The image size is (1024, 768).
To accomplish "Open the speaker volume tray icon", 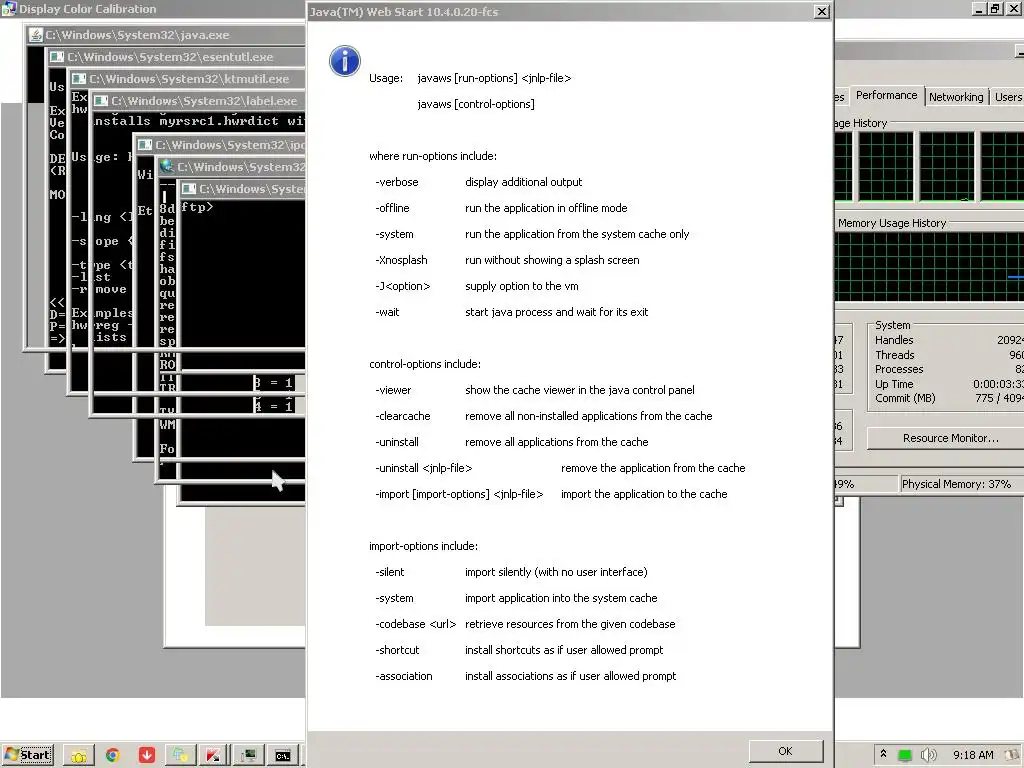I will point(928,755).
